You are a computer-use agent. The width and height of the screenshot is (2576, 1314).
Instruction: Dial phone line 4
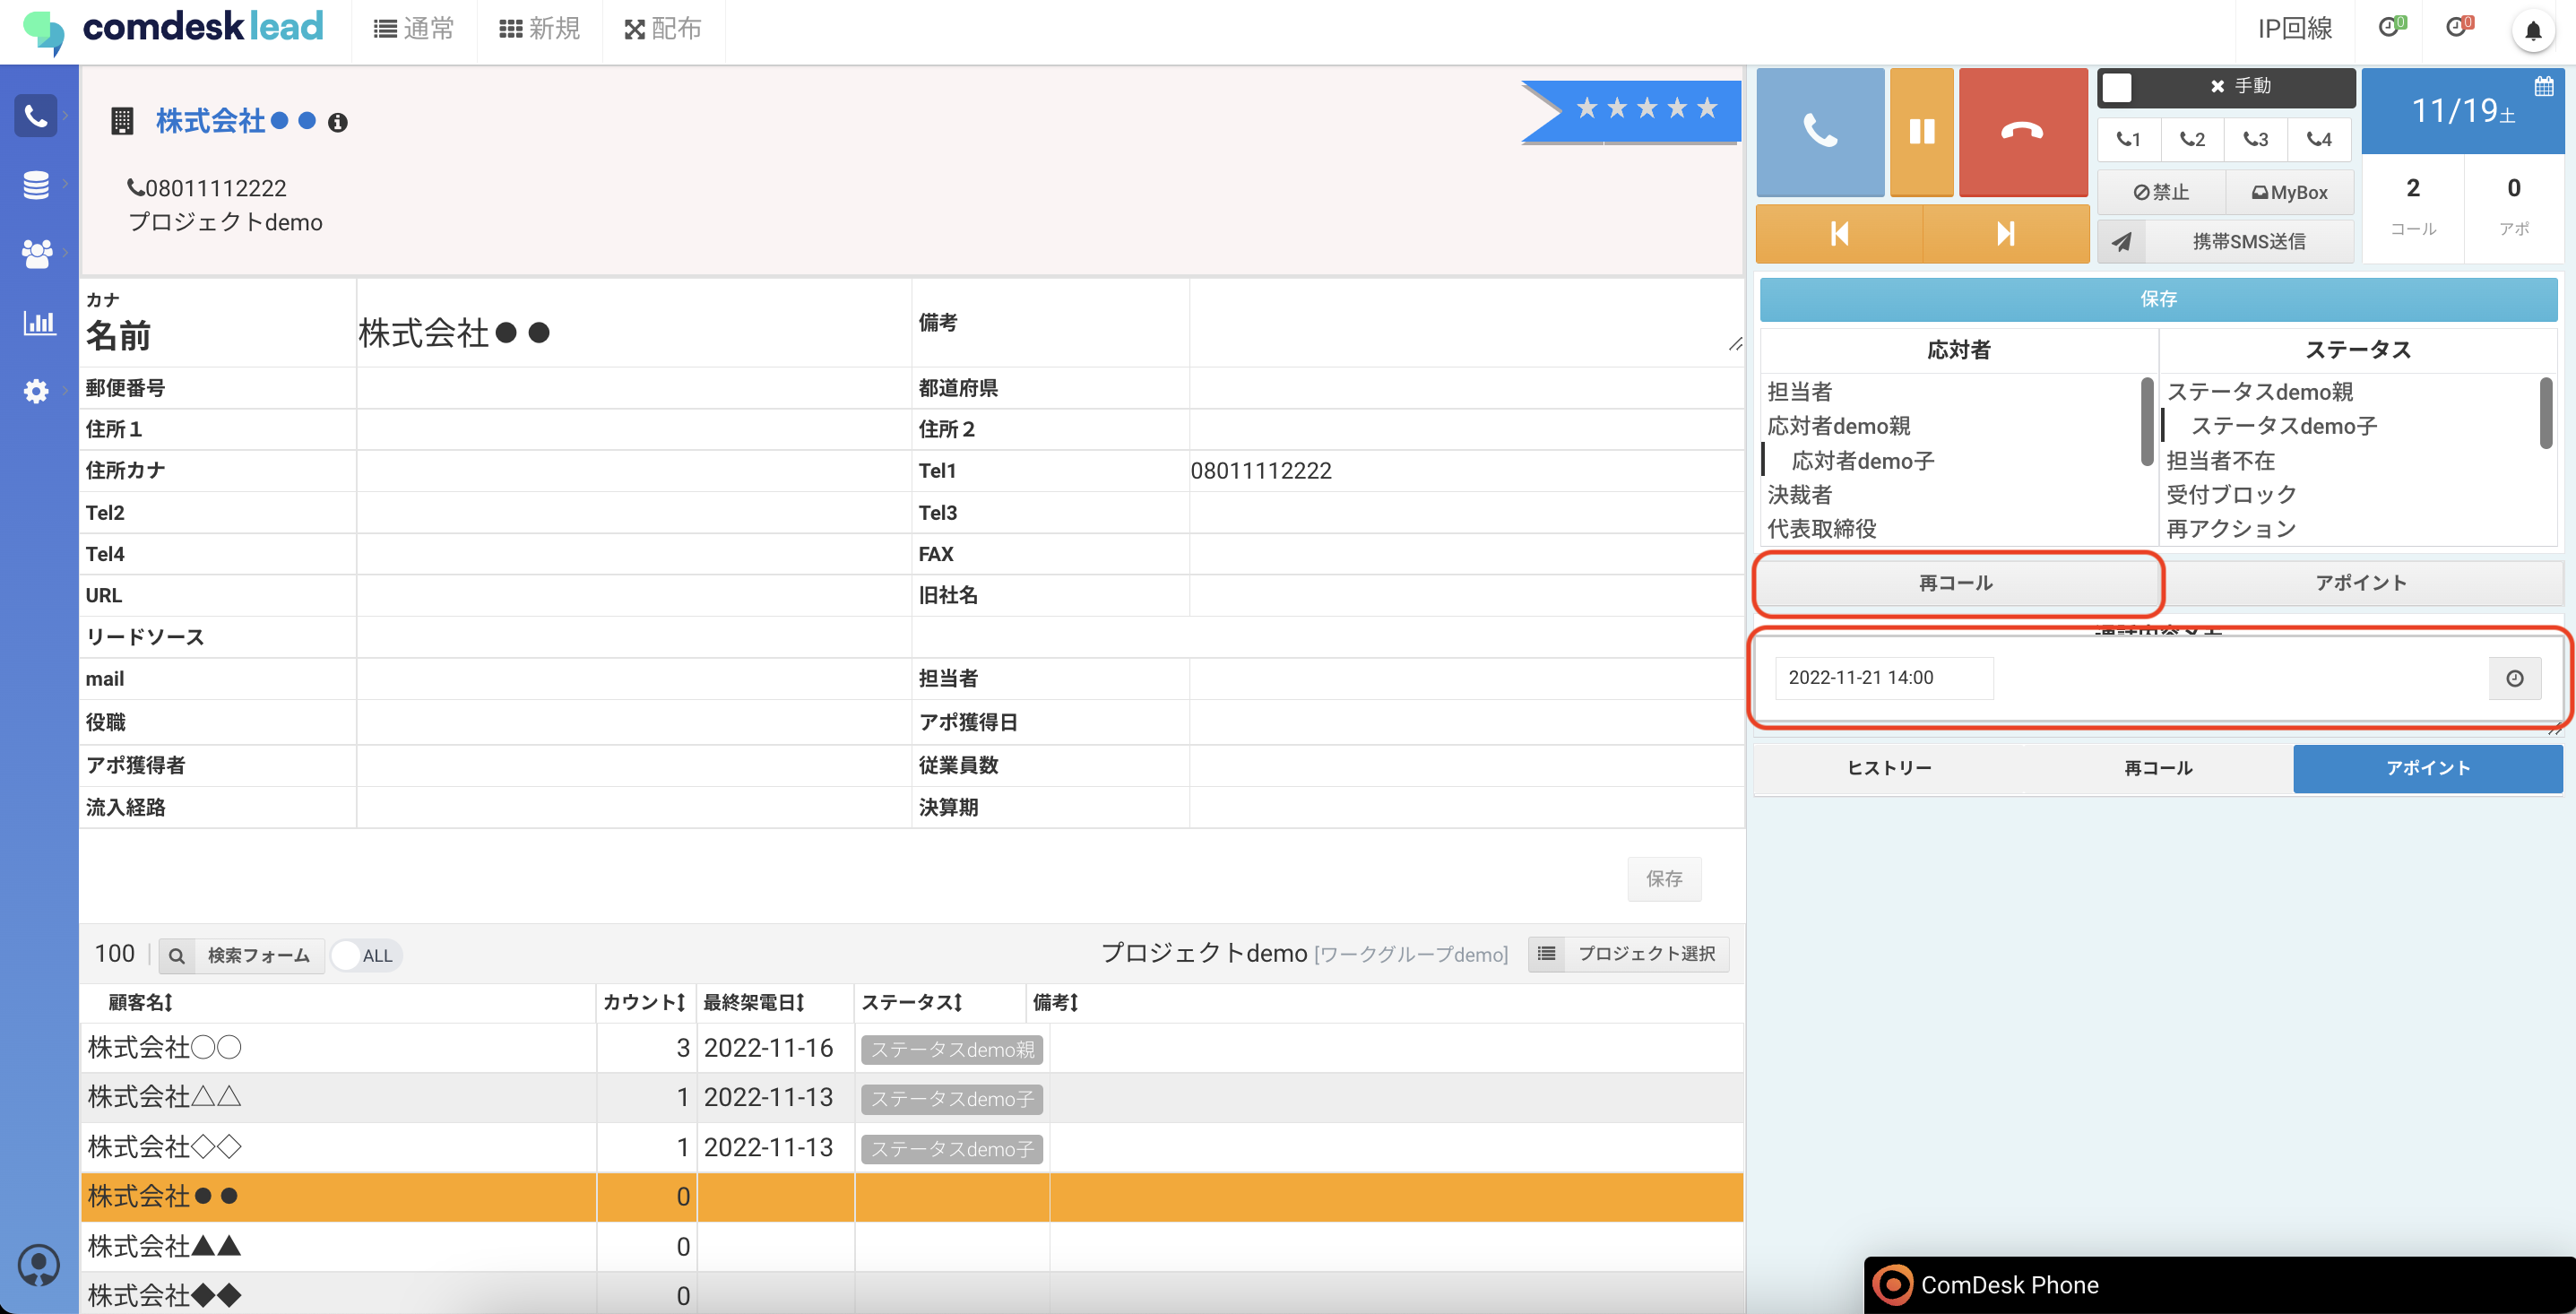click(x=2319, y=139)
